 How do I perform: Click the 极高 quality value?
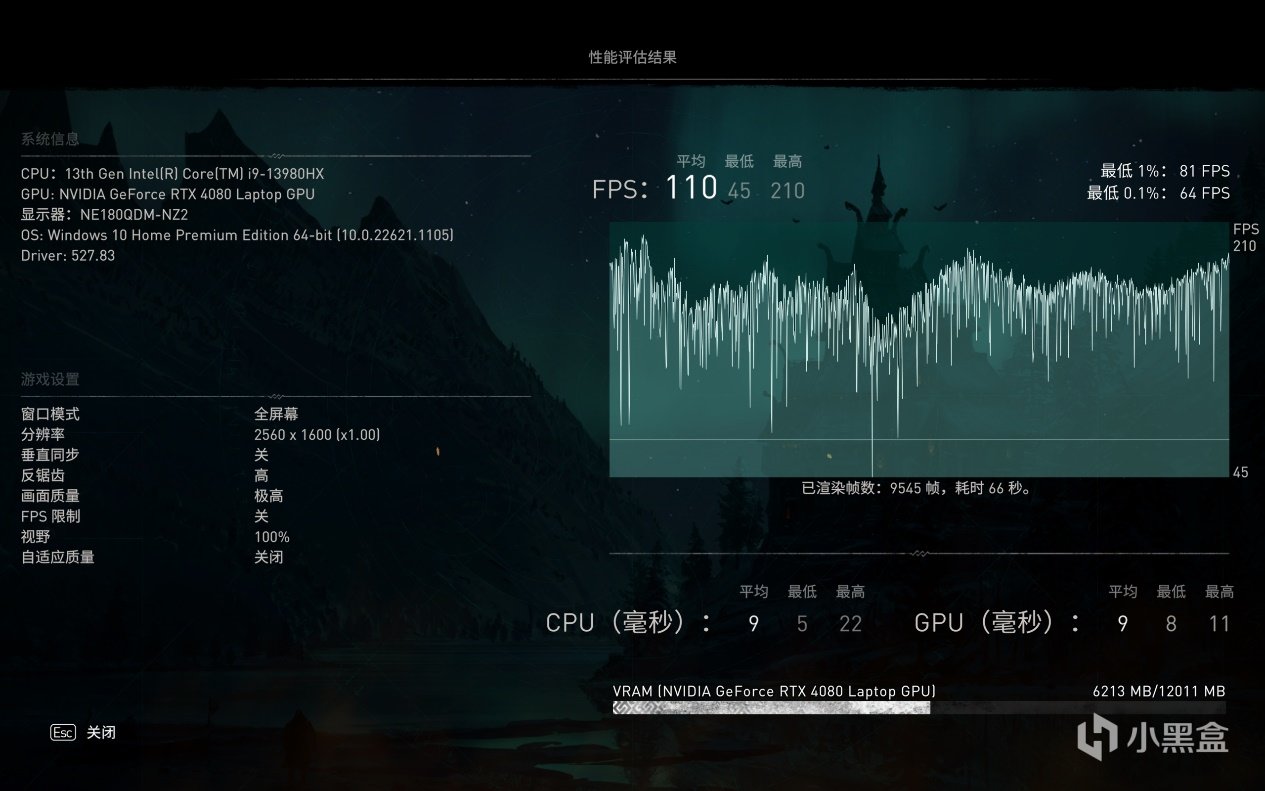click(x=269, y=496)
